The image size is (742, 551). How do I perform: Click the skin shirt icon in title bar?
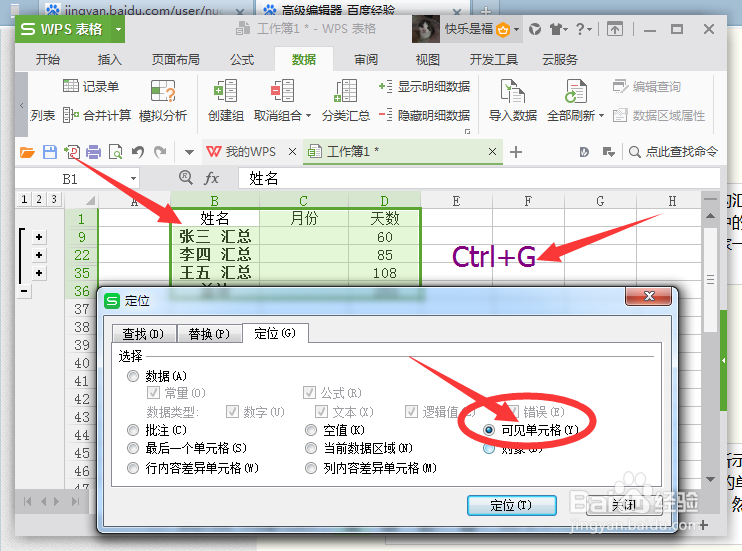click(x=556, y=29)
